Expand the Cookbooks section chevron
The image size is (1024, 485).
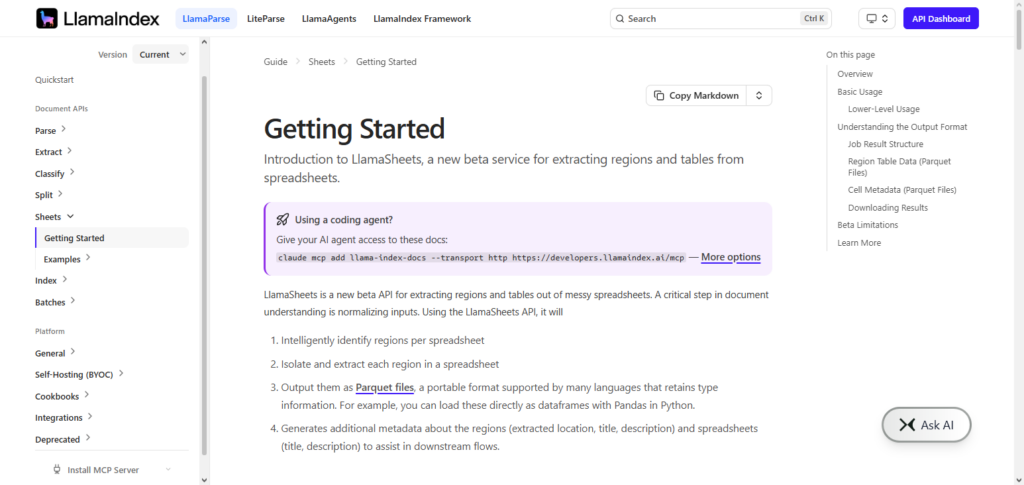coord(86,395)
